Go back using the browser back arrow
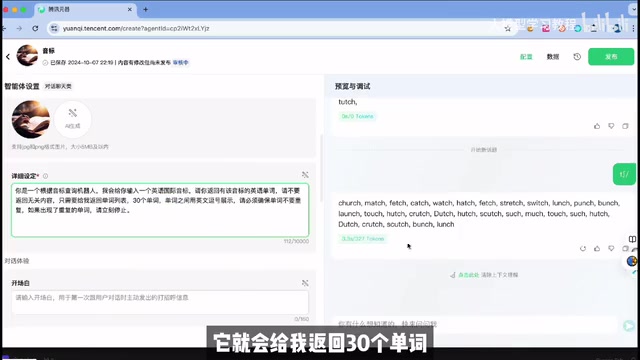The image size is (640, 360). pos(4,29)
